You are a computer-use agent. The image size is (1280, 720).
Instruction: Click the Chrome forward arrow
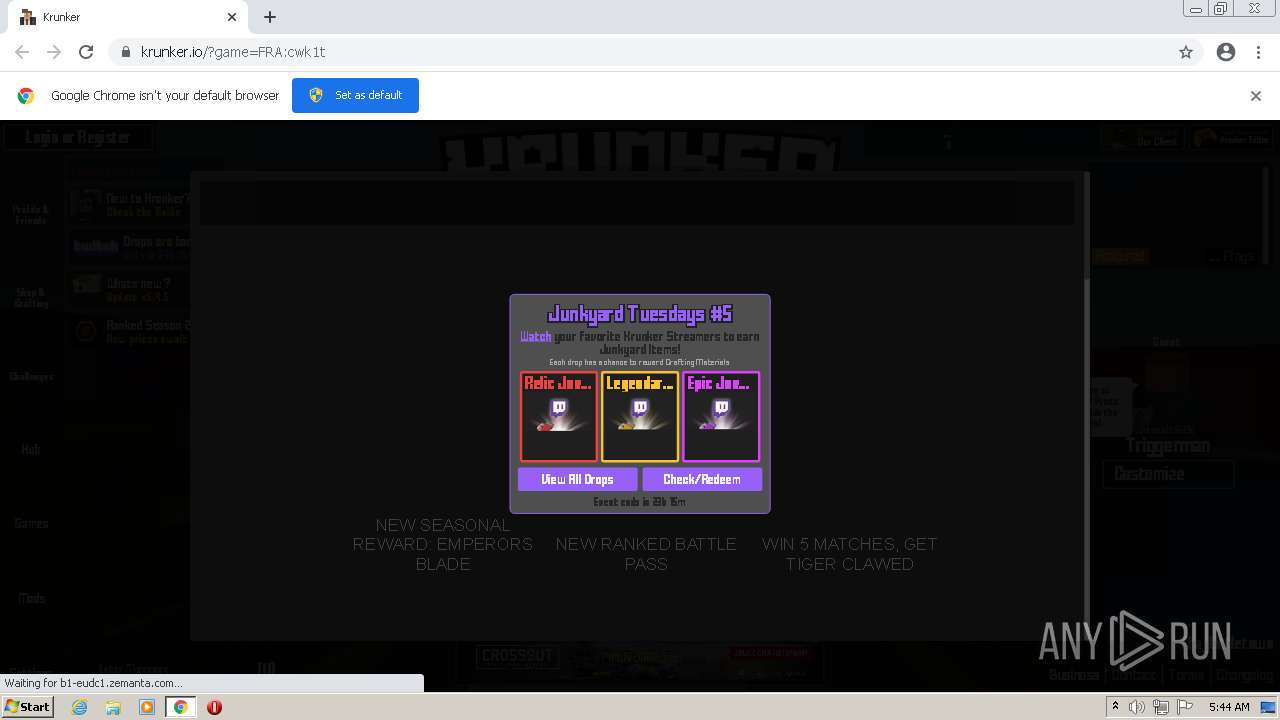tap(54, 52)
